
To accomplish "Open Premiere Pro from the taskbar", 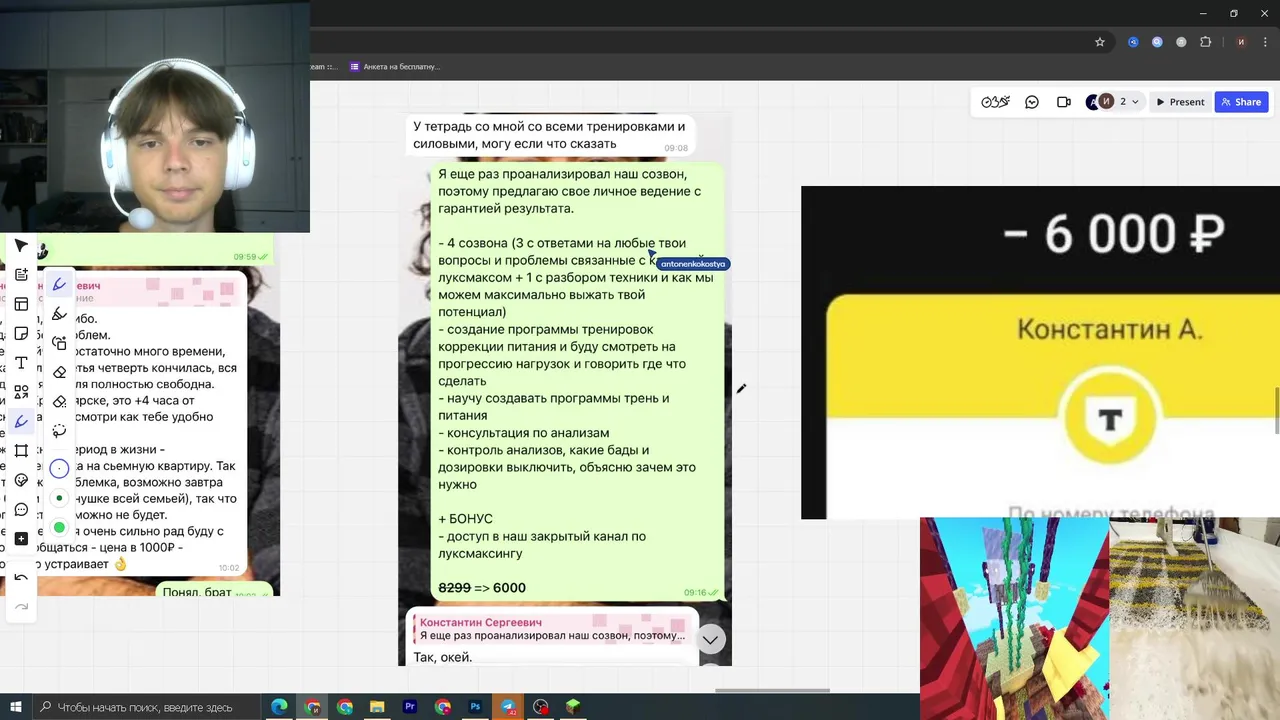I will click(x=410, y=707).
